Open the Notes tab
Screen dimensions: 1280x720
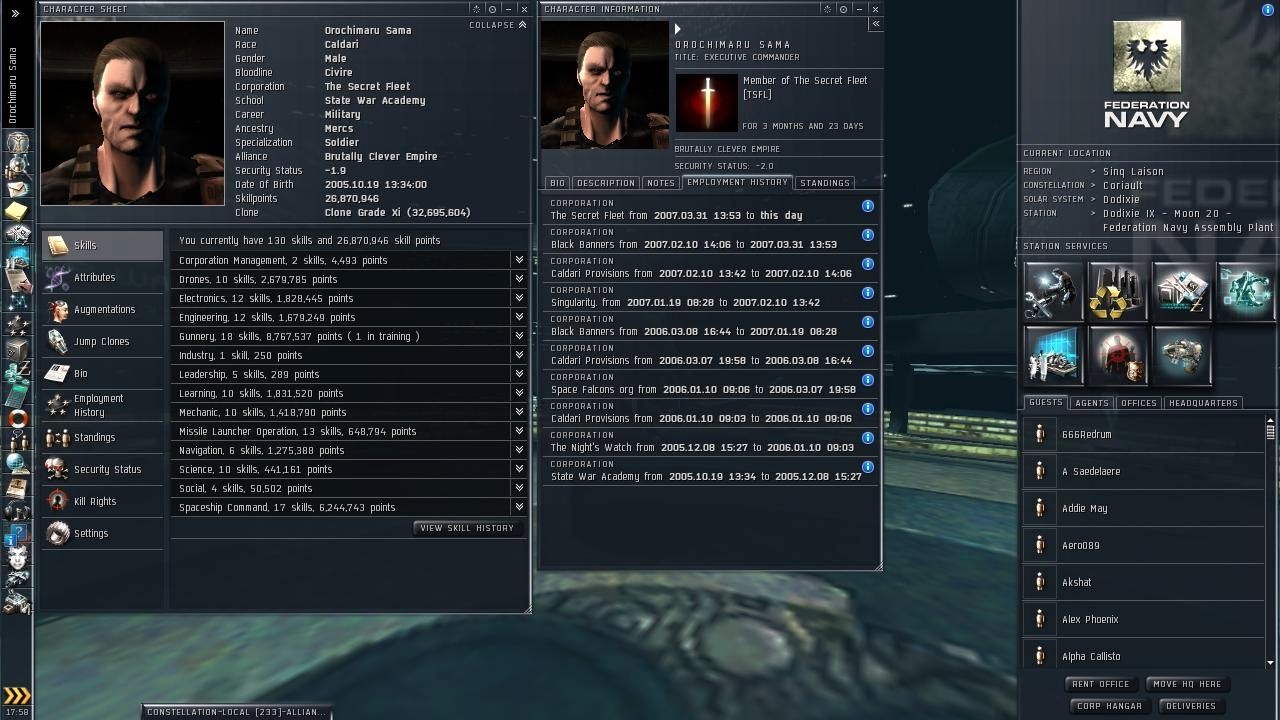click(660, 183)
